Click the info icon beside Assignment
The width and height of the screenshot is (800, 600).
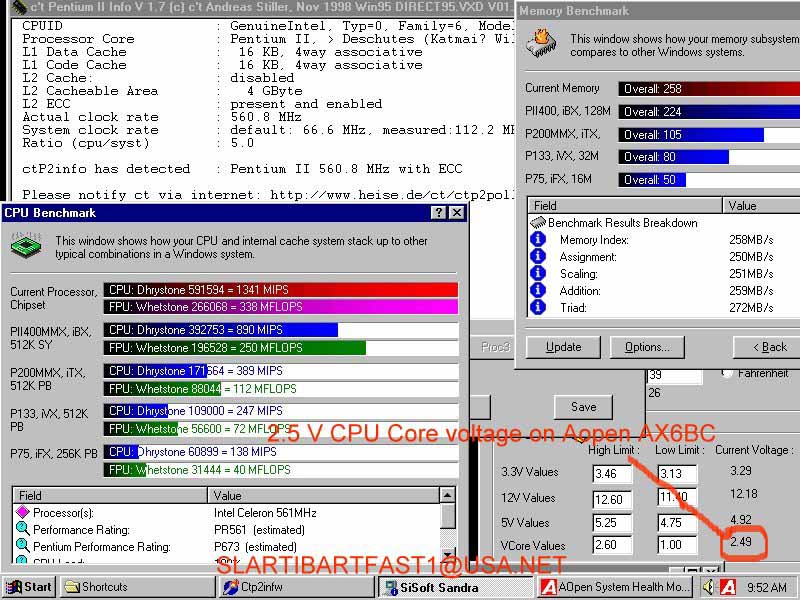click(x=538, y=256)
